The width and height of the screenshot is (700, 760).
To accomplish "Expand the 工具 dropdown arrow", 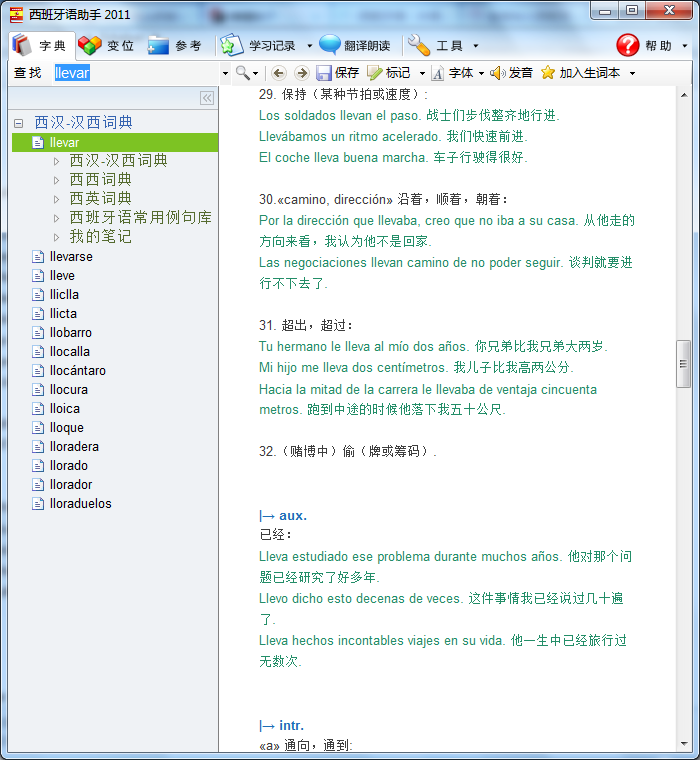I will (x=476, y=46).
